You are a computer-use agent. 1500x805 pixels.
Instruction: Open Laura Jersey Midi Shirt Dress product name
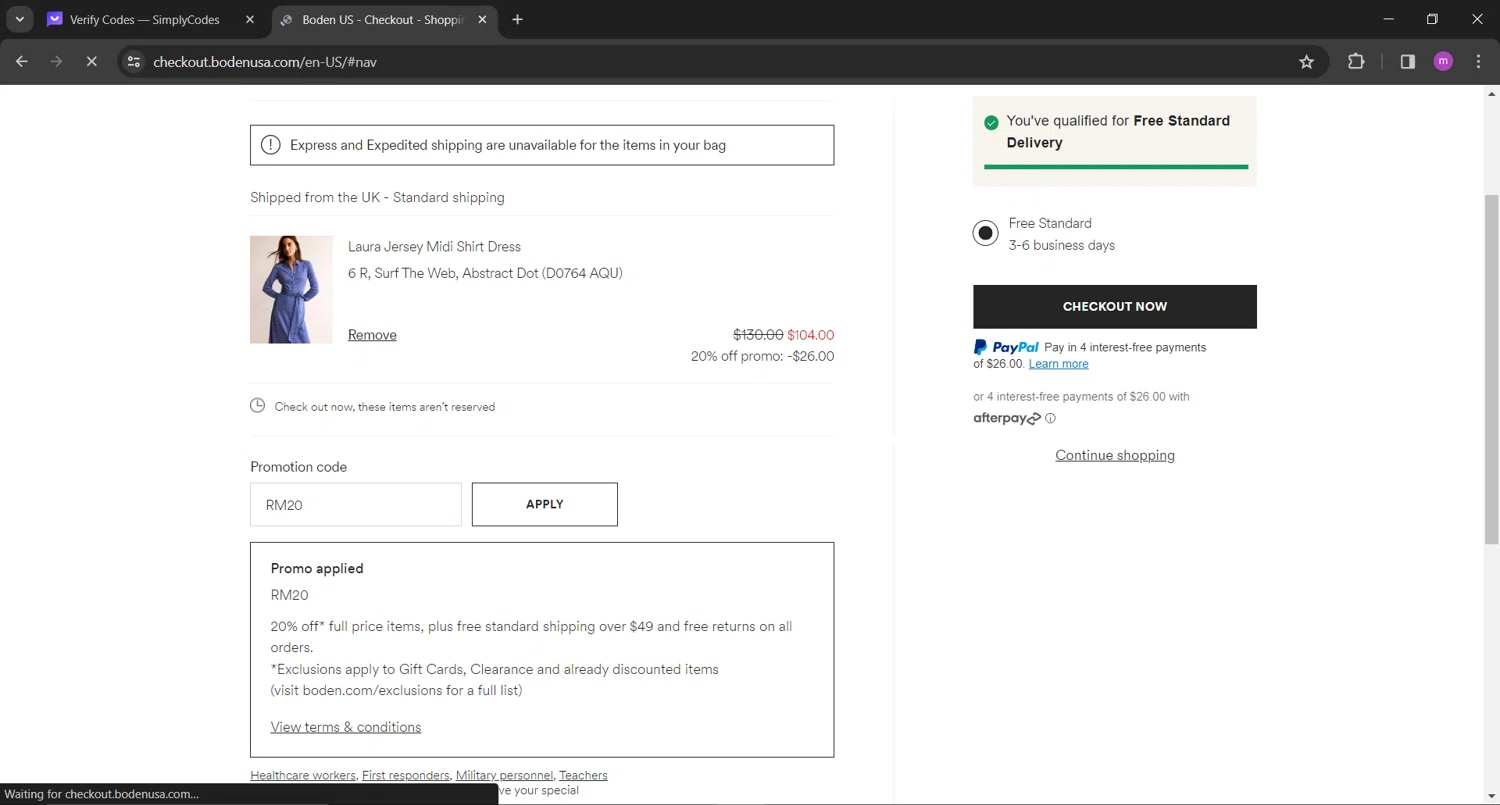pyautogui.click(x=434, y=247)
